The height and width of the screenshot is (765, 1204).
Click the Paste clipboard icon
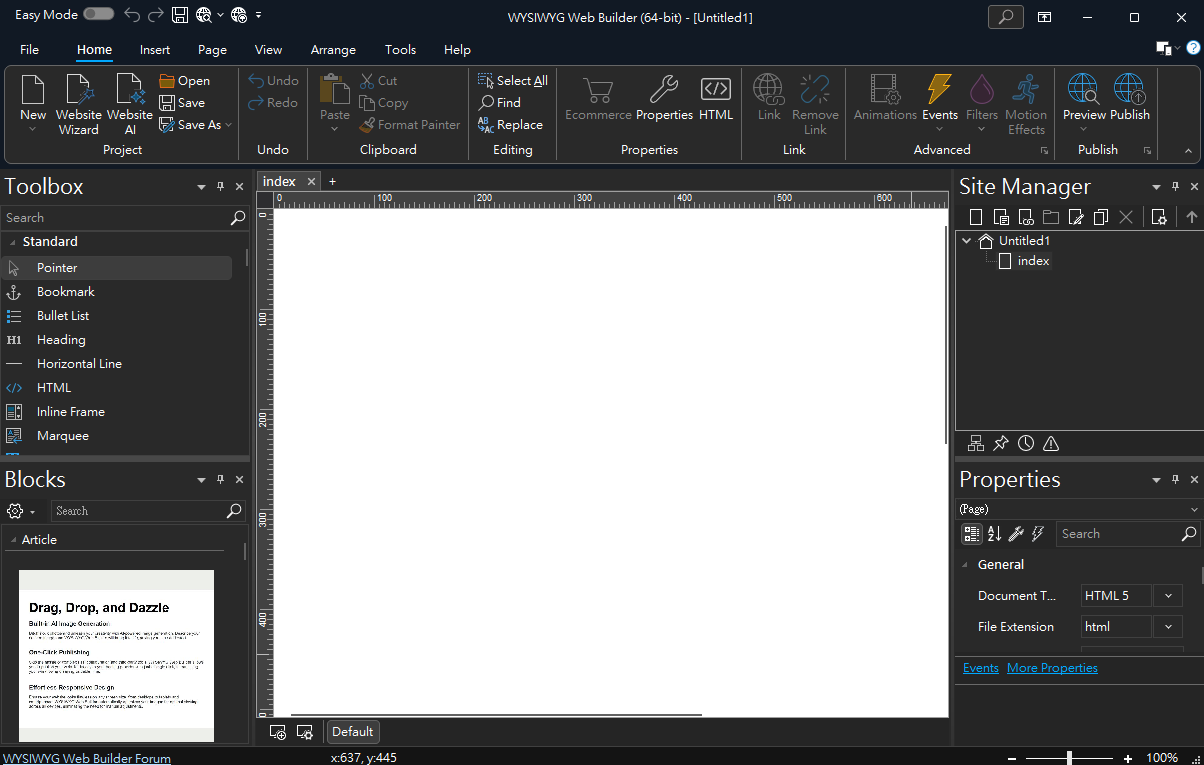[x=334, y=90]
